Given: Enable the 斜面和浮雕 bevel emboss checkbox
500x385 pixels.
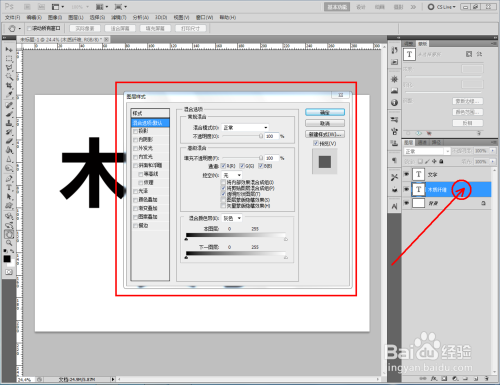Looking at the screenshot, I should (136, 166).
